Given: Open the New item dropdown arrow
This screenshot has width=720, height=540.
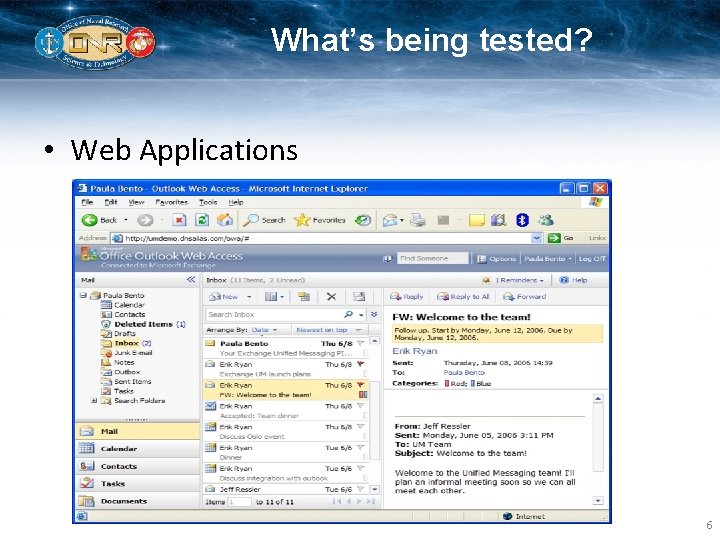Looking at the screenshot, I should tap(249, 297).
